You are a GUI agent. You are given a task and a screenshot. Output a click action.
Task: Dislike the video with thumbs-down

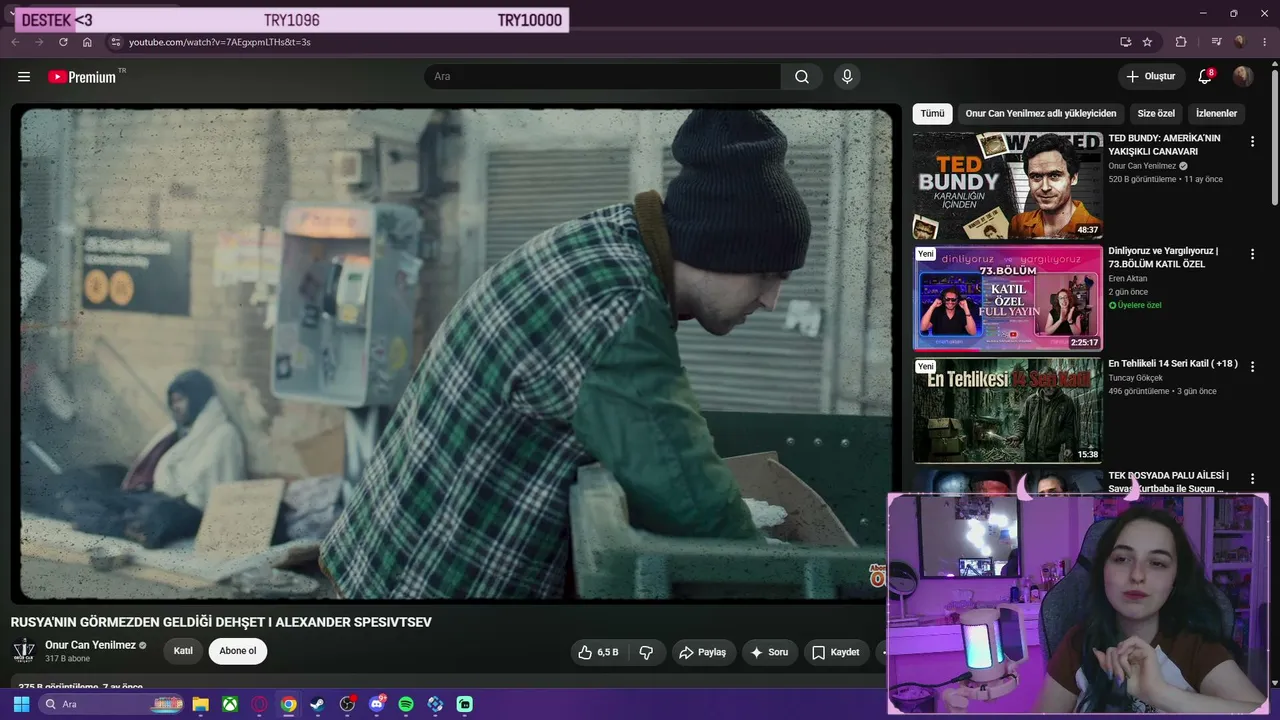646,652
